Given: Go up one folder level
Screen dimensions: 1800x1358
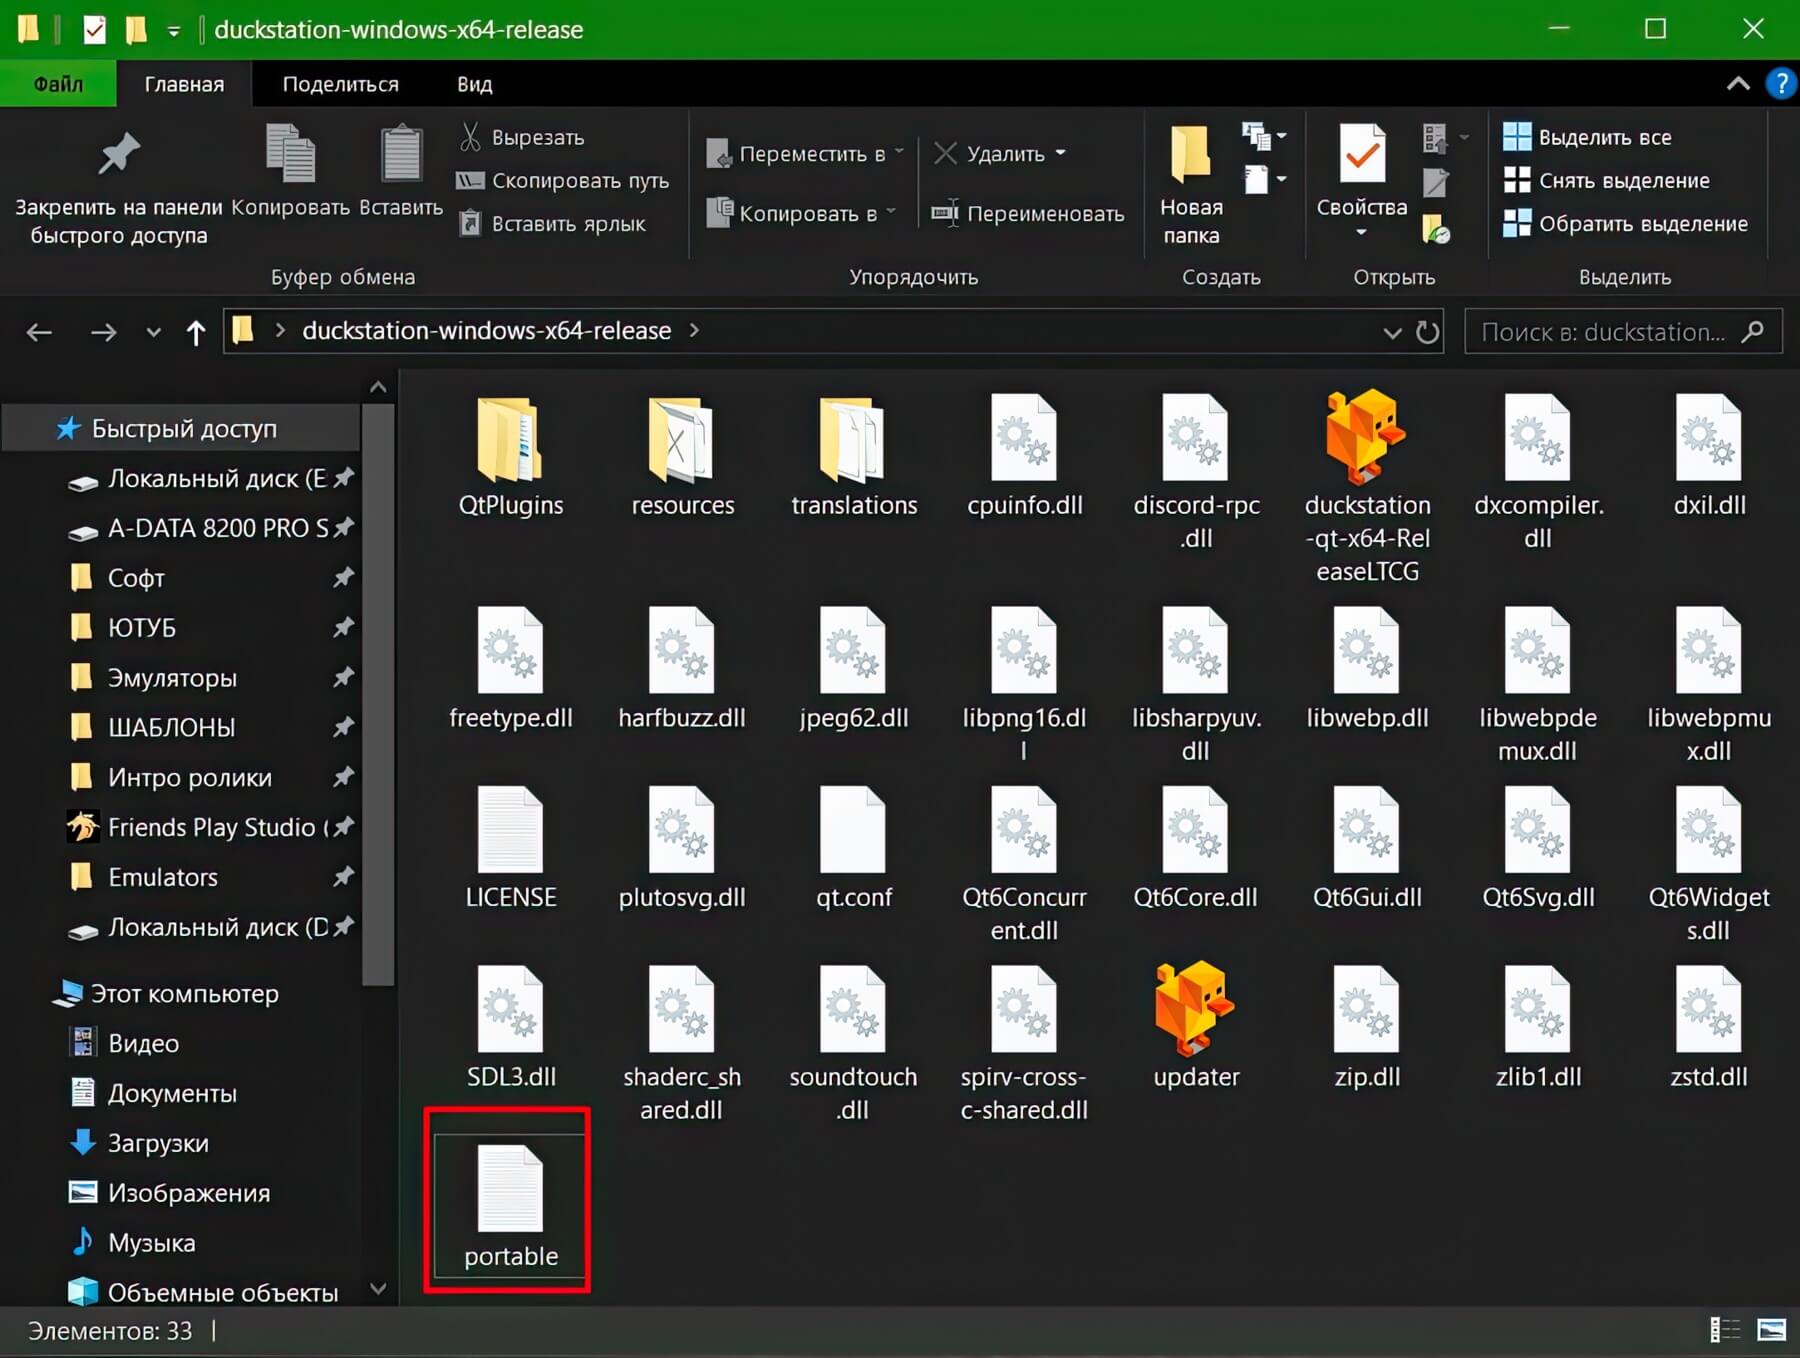Looking at the screenshot, I should coord(196,332).
